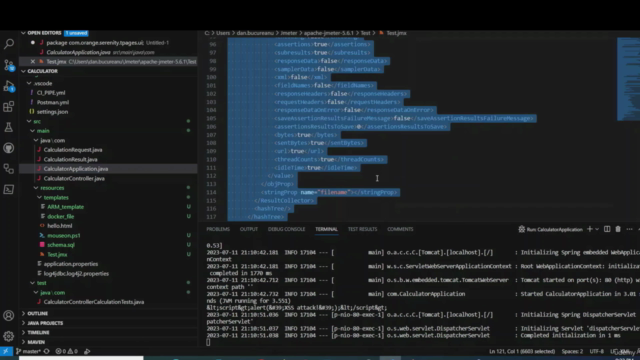Image resolution: width=640 pixels, height=360 pixels.
Task: Switch to Test Results tab
Action: click(x=362, y=229)
